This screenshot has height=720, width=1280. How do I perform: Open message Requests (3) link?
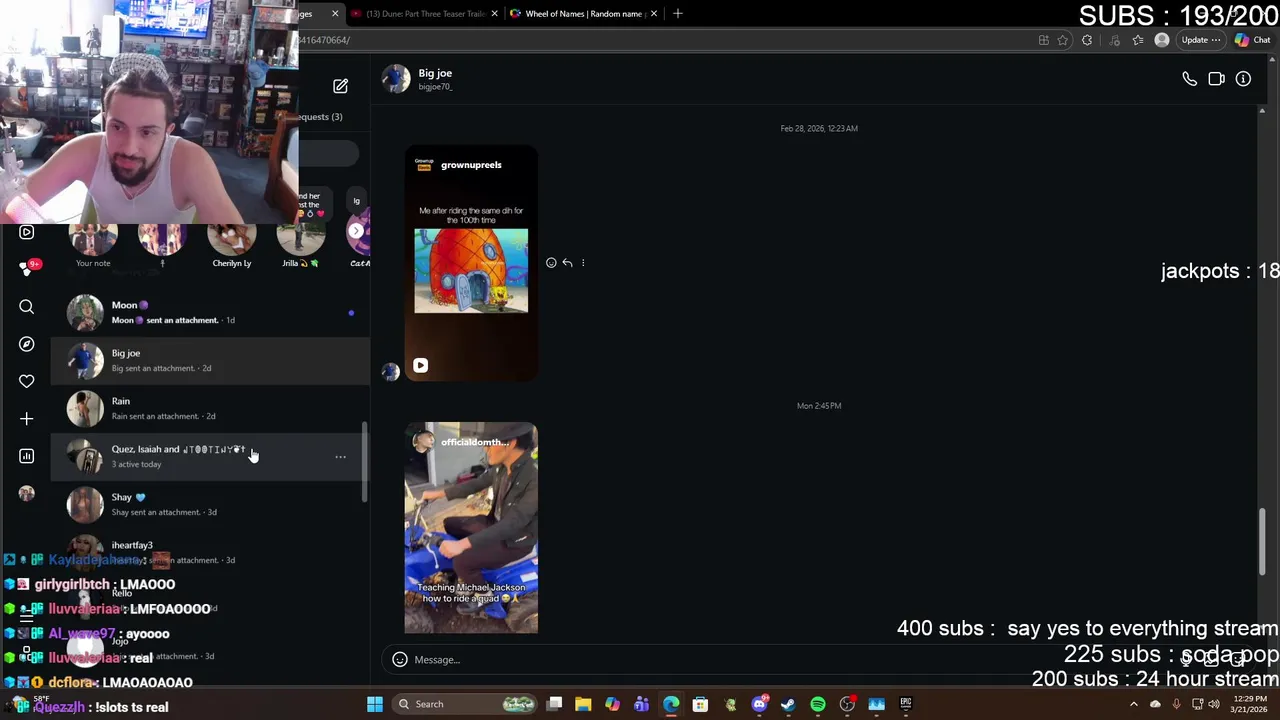[x=321, y=117]
